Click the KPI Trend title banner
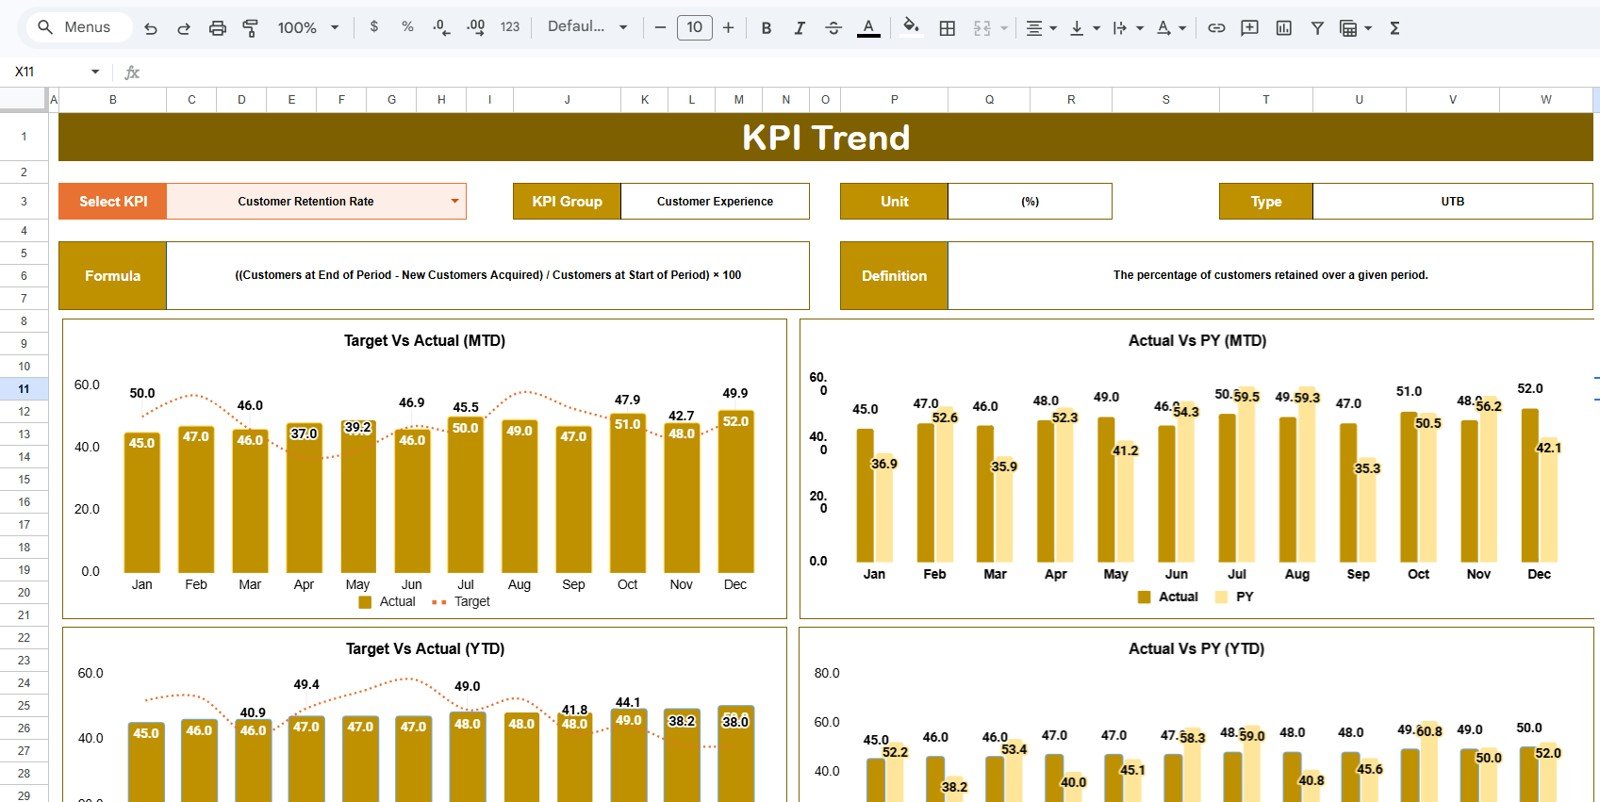1600x802 pixels. [826, 137]
